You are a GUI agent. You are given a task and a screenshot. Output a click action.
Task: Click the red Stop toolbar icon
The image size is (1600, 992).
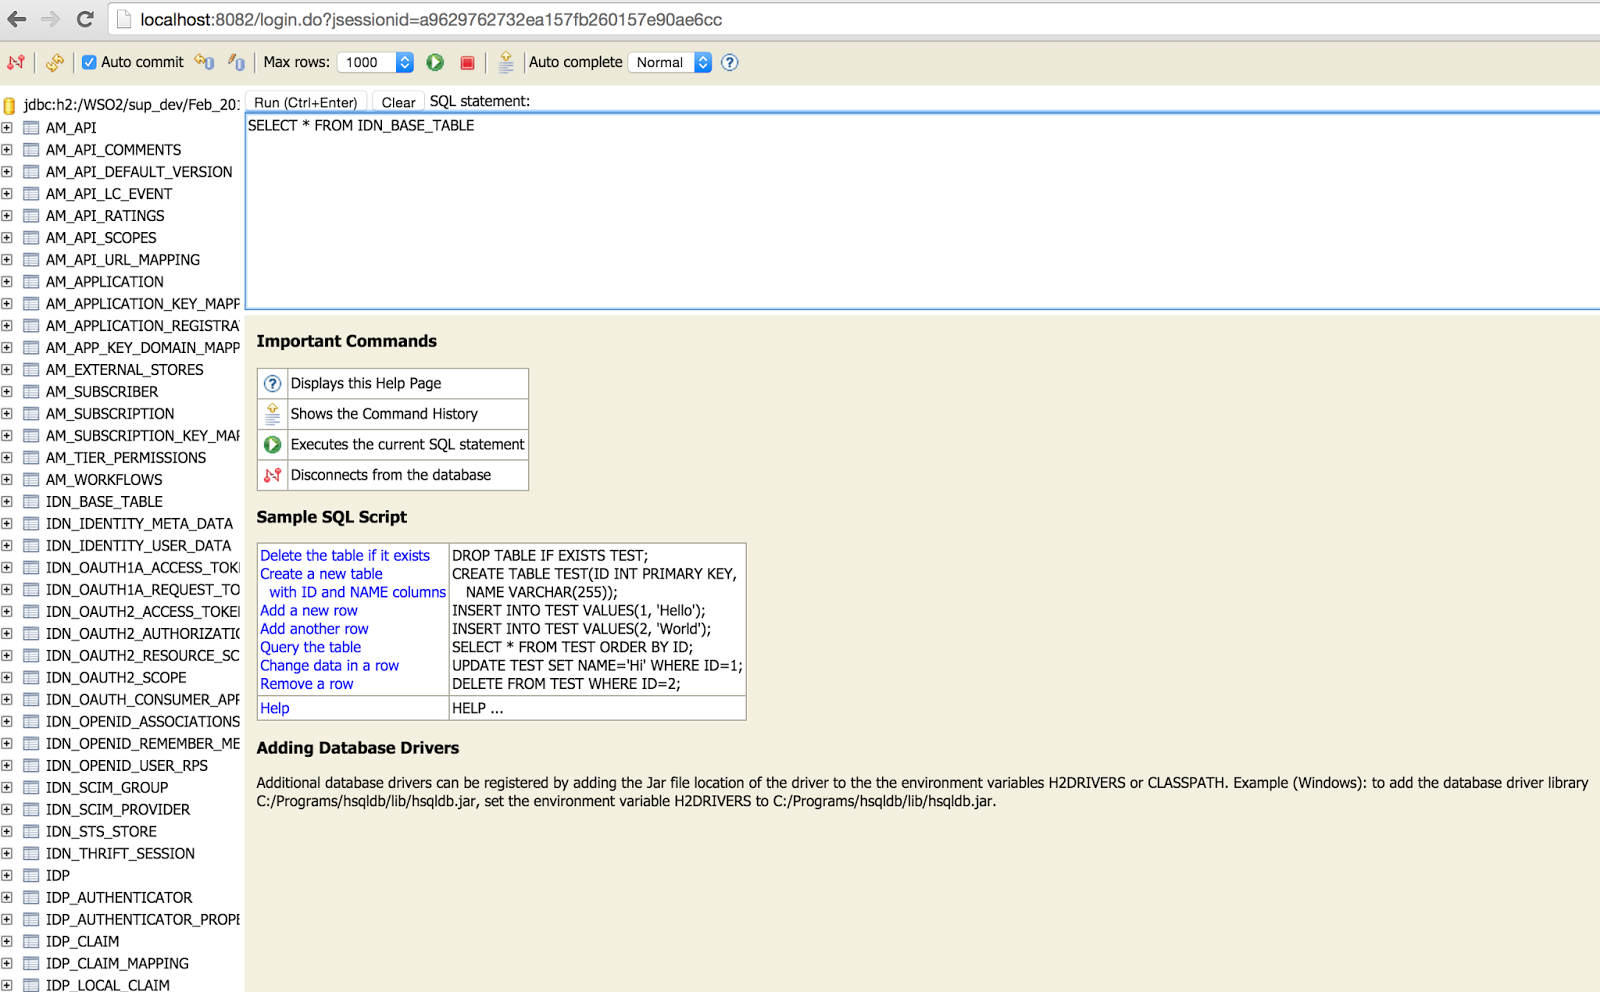pyautogui.click(x=467, y=62)
